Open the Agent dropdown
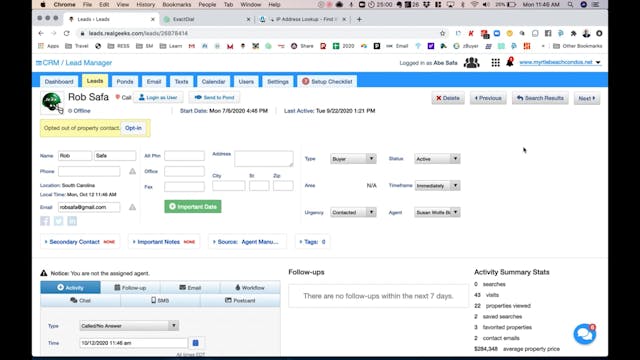640x360 pixels. tap(437, 212)
